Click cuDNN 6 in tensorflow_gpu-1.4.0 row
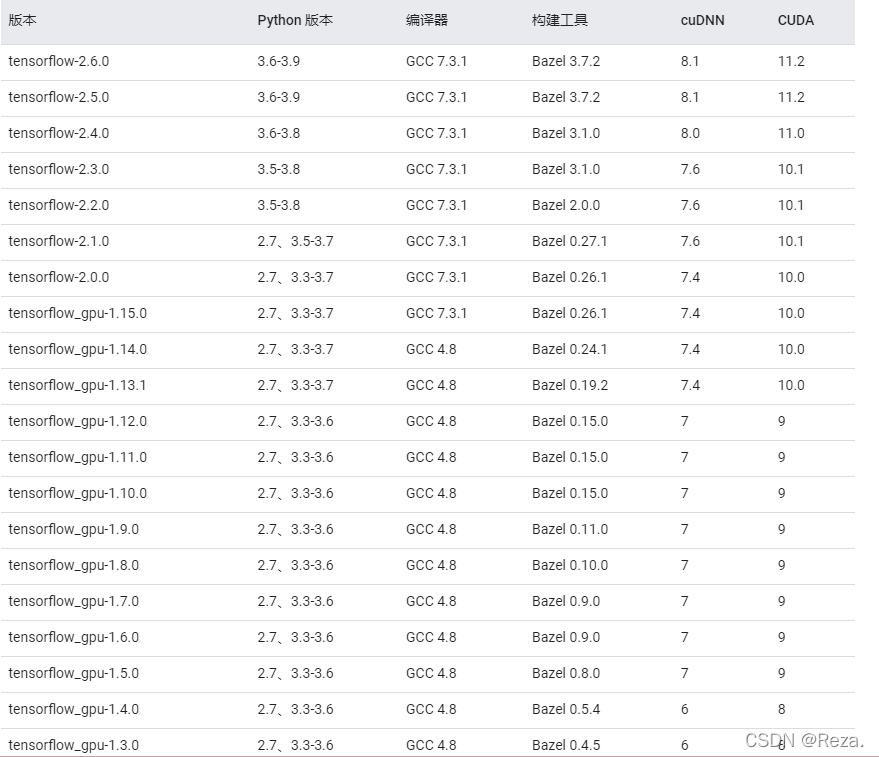The width and height of the screenshot is (879, 757). [684, 709]
